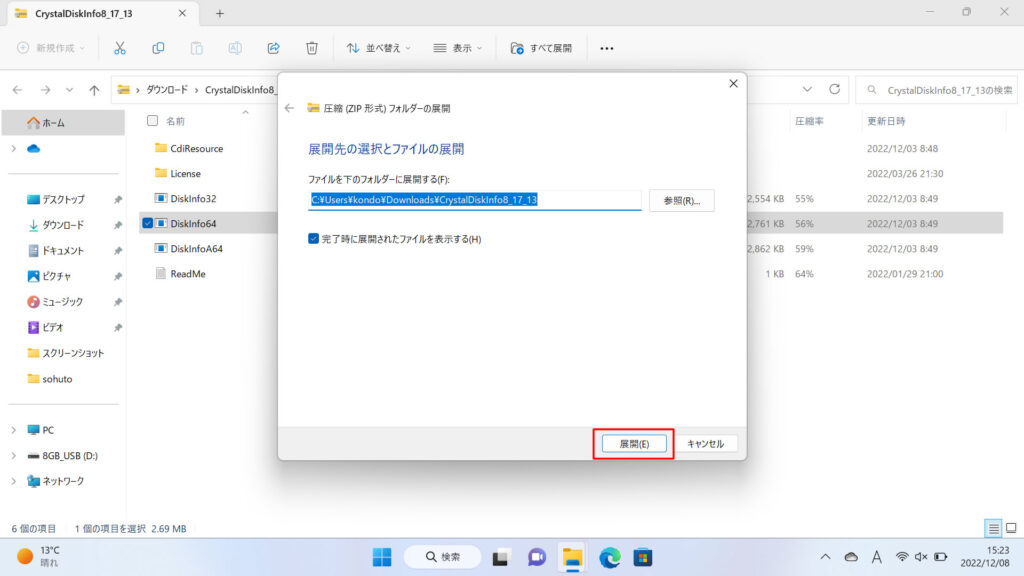This screenshot has width=1024, height=576.
Task: Sort by 更新日時 column header
Action: coord(886,121)
